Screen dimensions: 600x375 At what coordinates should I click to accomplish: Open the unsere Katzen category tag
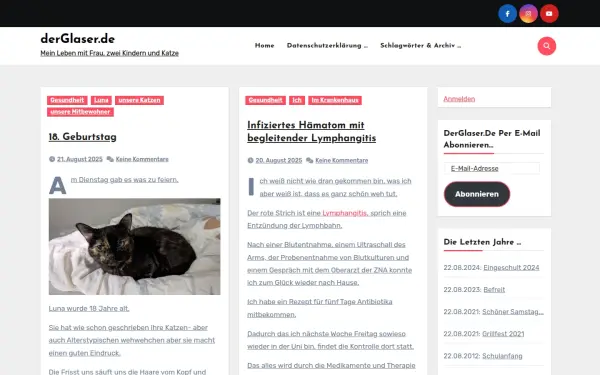[139, 100]
